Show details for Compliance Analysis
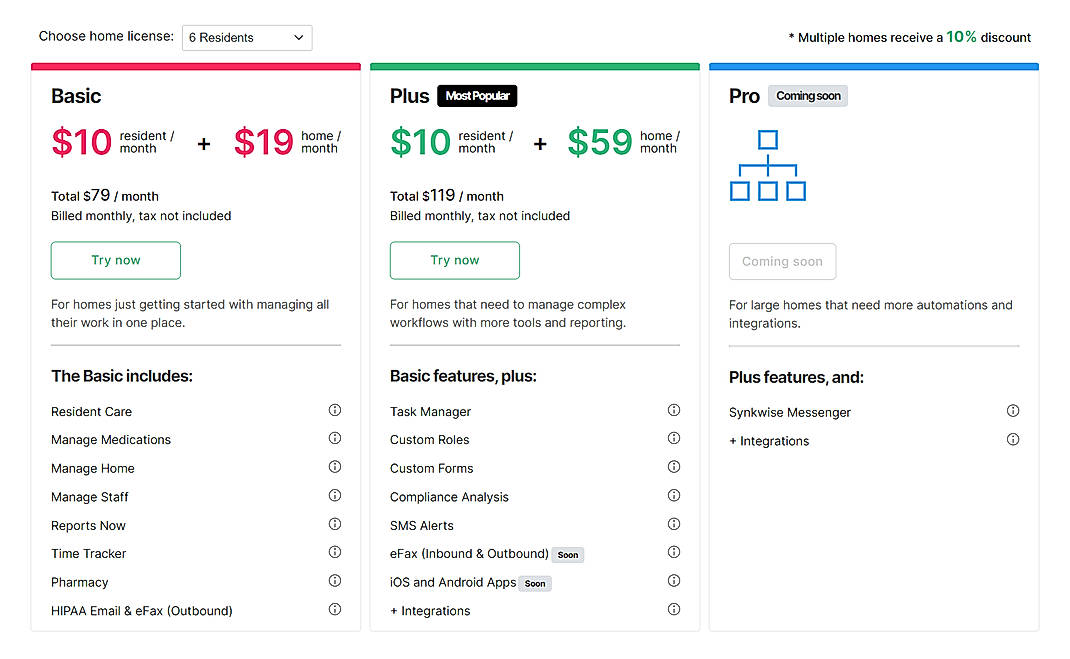 tap(674, 496)
